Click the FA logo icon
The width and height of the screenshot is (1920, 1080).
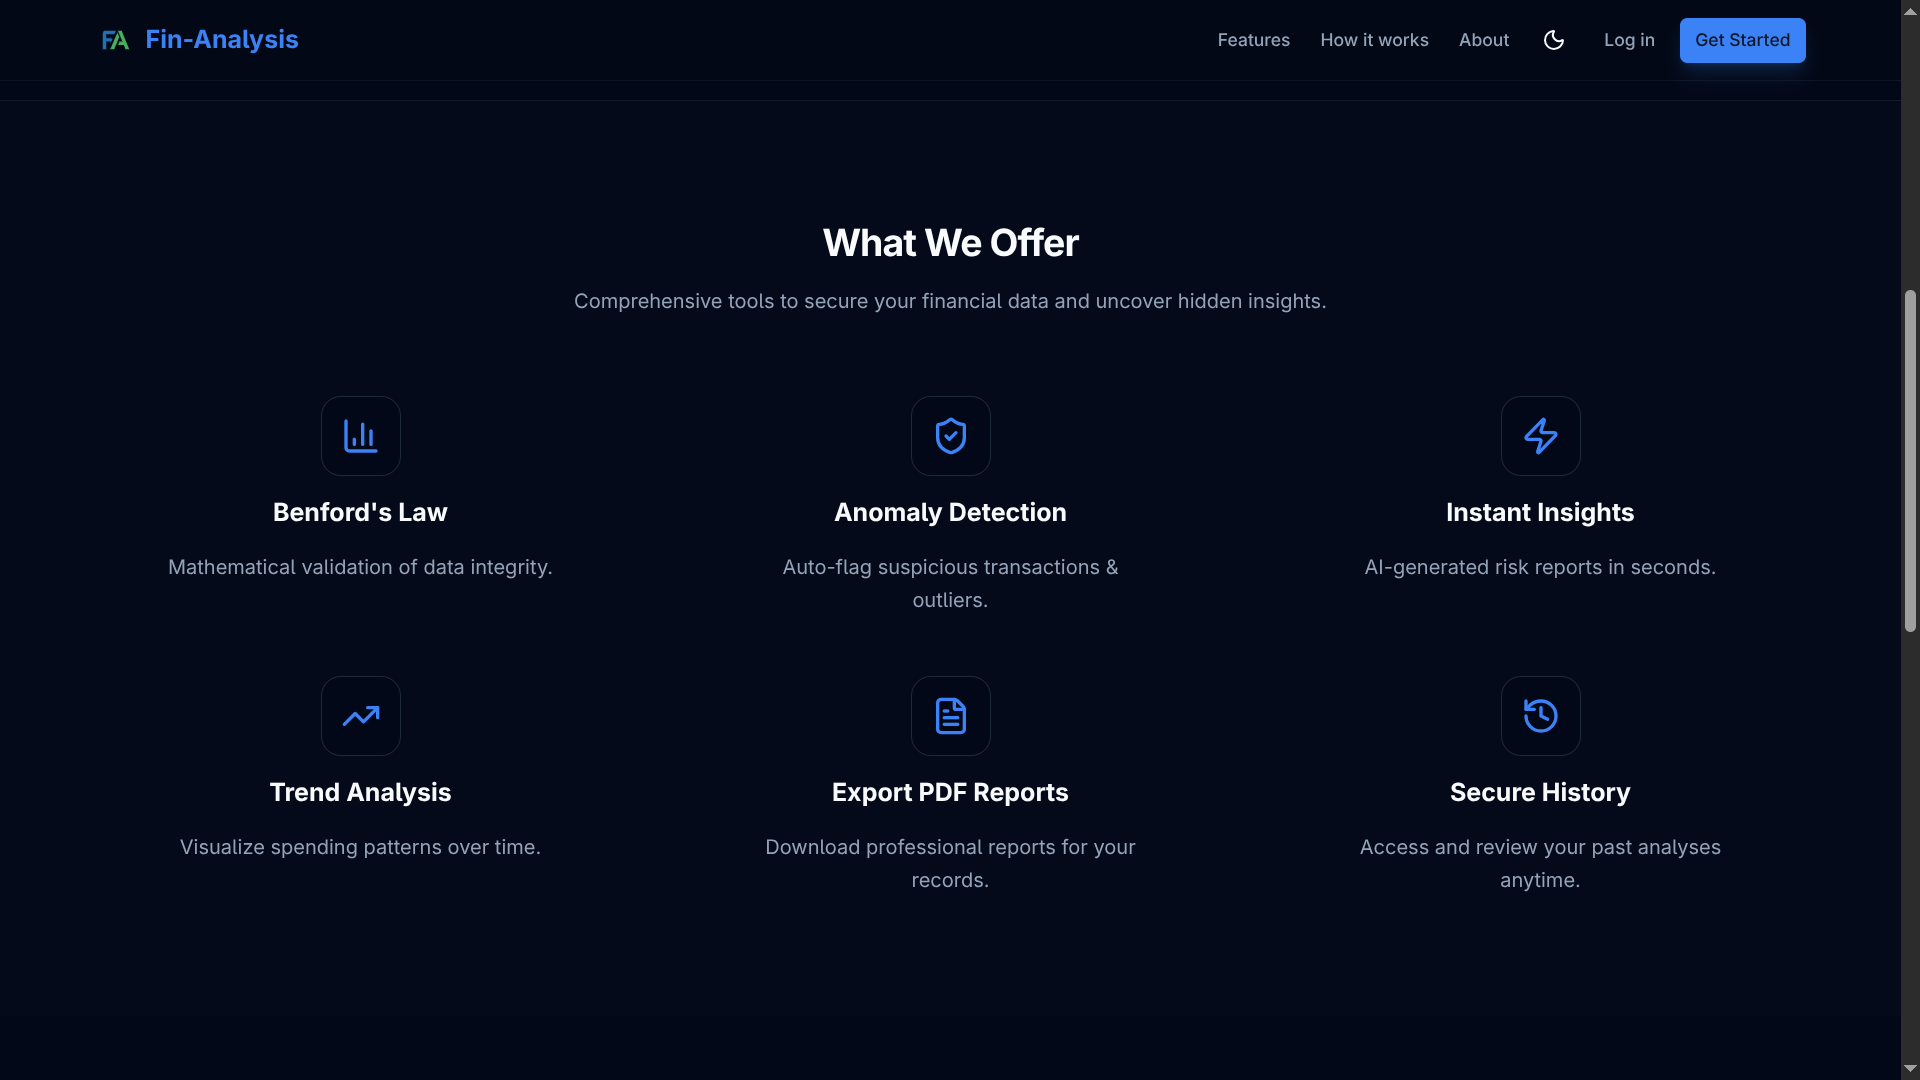[115, 40]
